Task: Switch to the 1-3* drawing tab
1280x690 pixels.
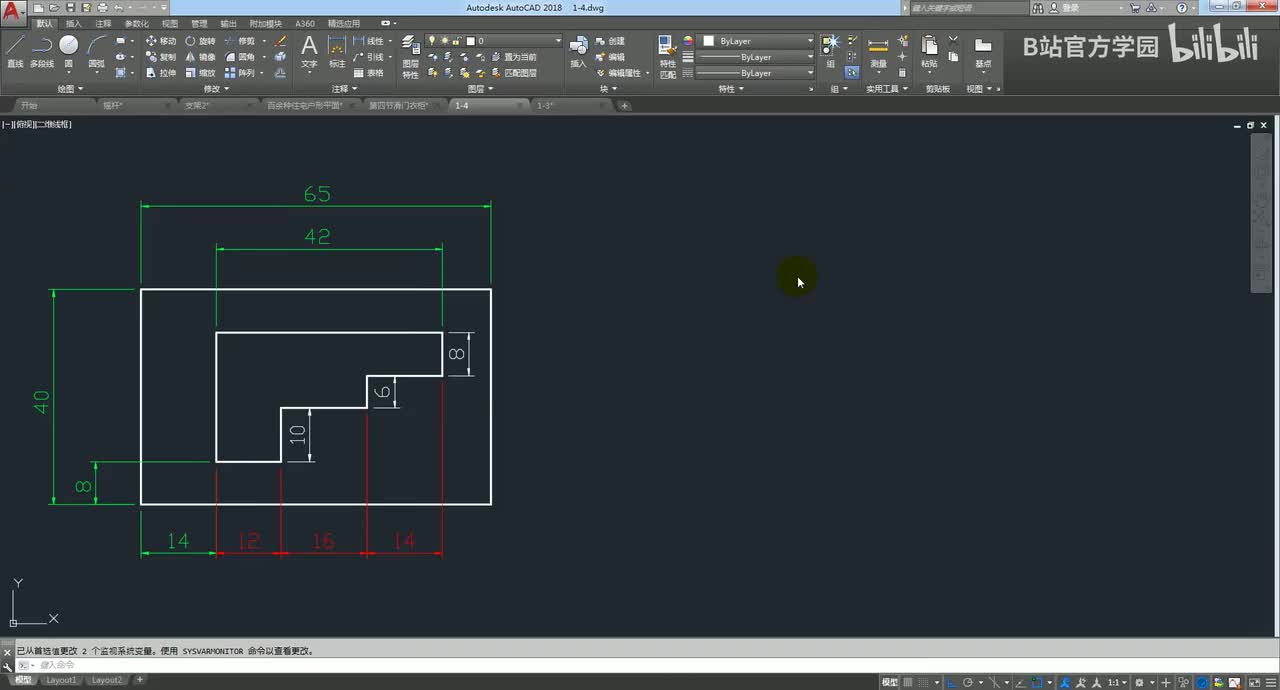Action: [546, 105]
